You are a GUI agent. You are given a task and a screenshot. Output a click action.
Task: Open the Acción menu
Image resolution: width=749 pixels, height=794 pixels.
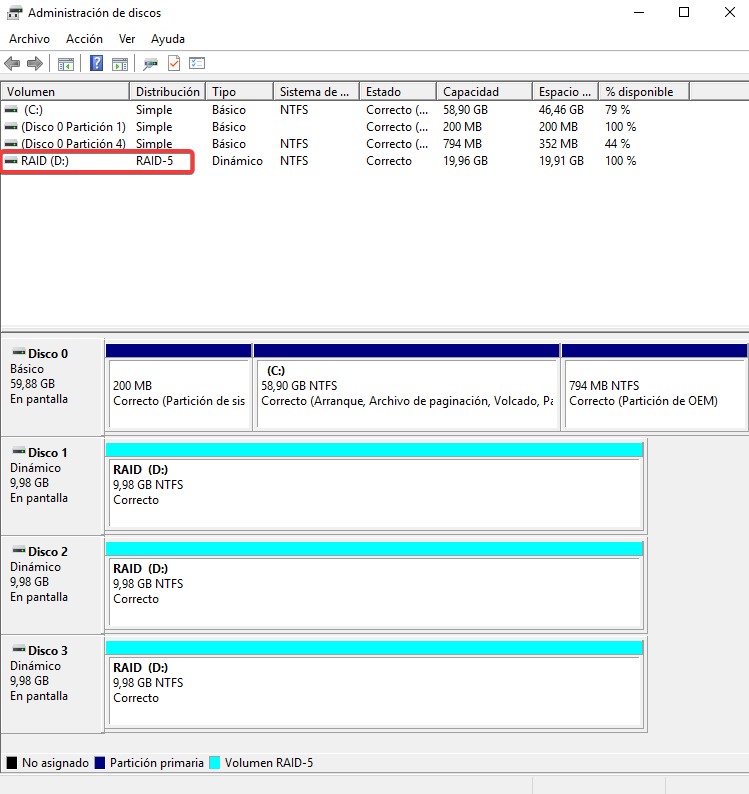click(x=84, y=38)
